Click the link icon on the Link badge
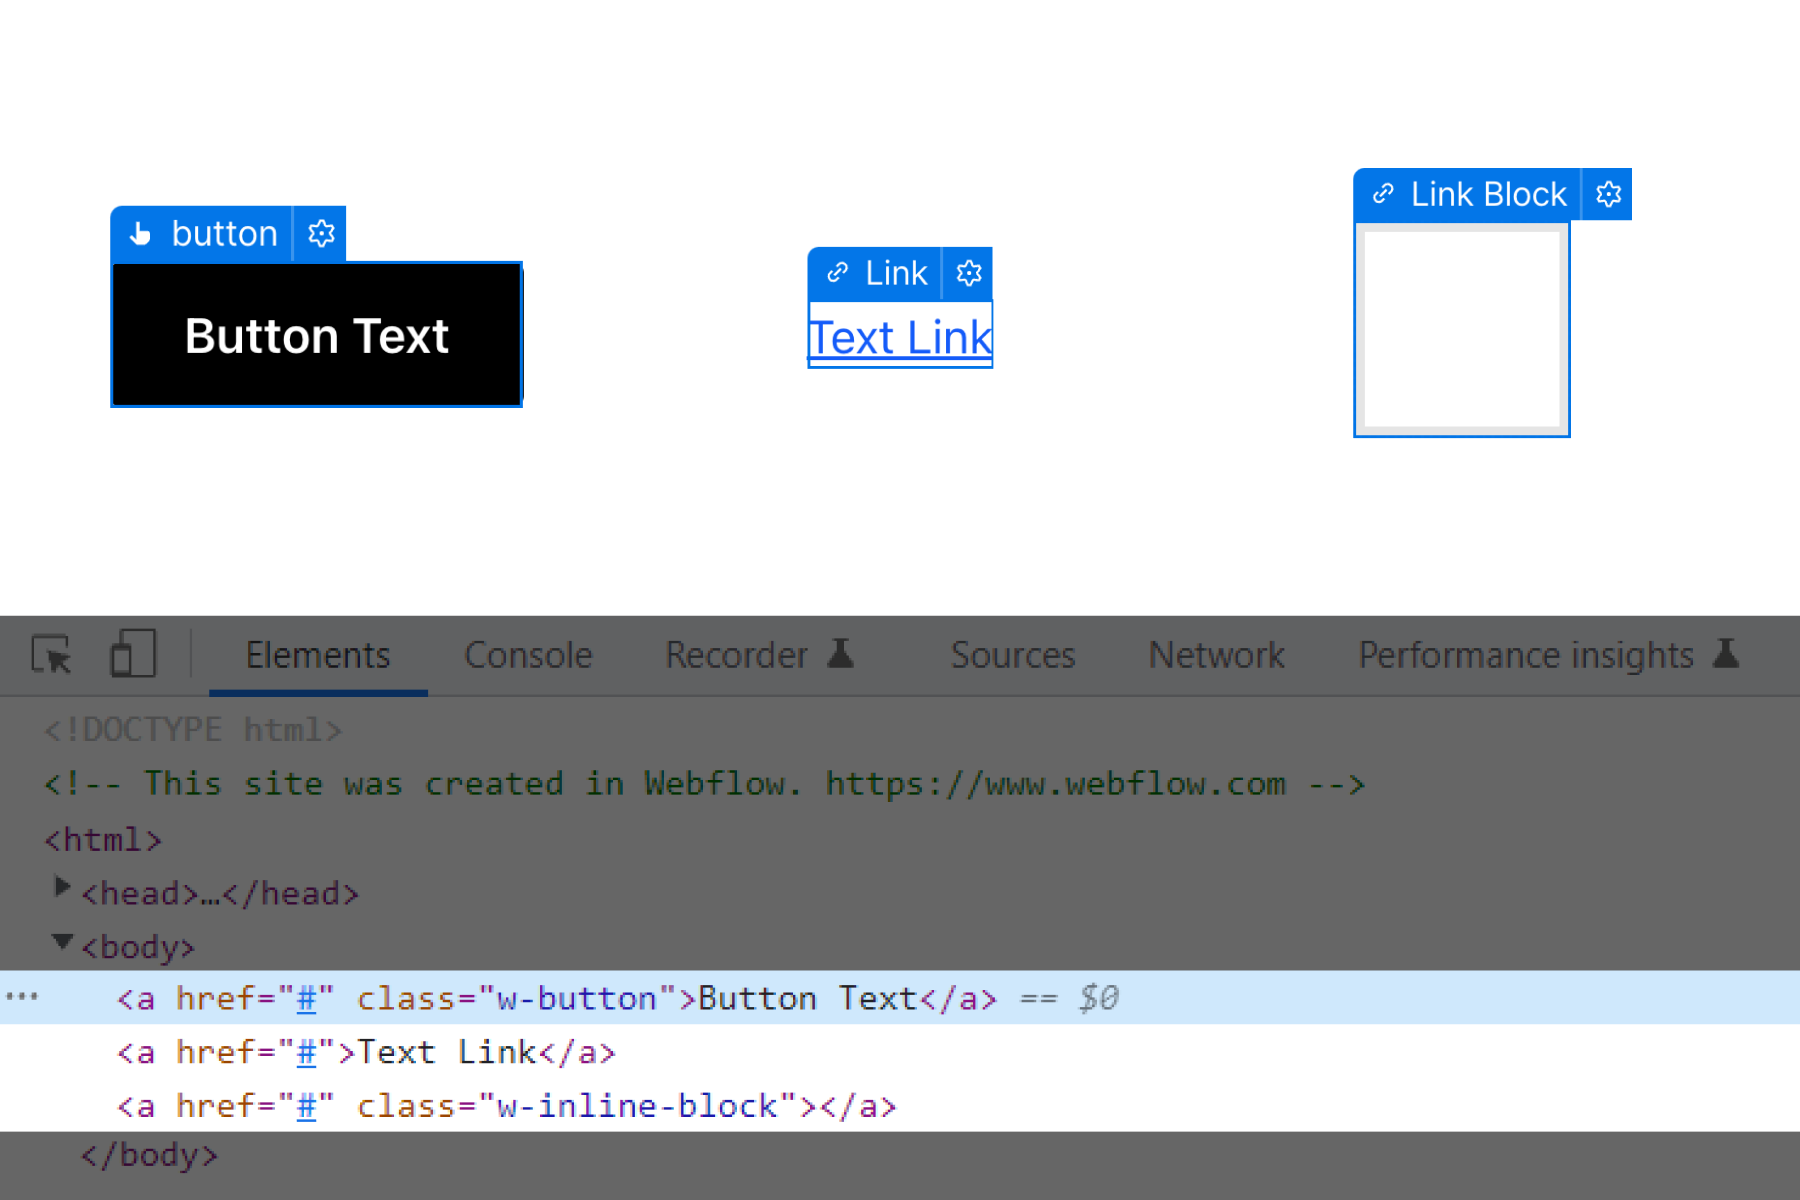 click(x=837, y=272)
